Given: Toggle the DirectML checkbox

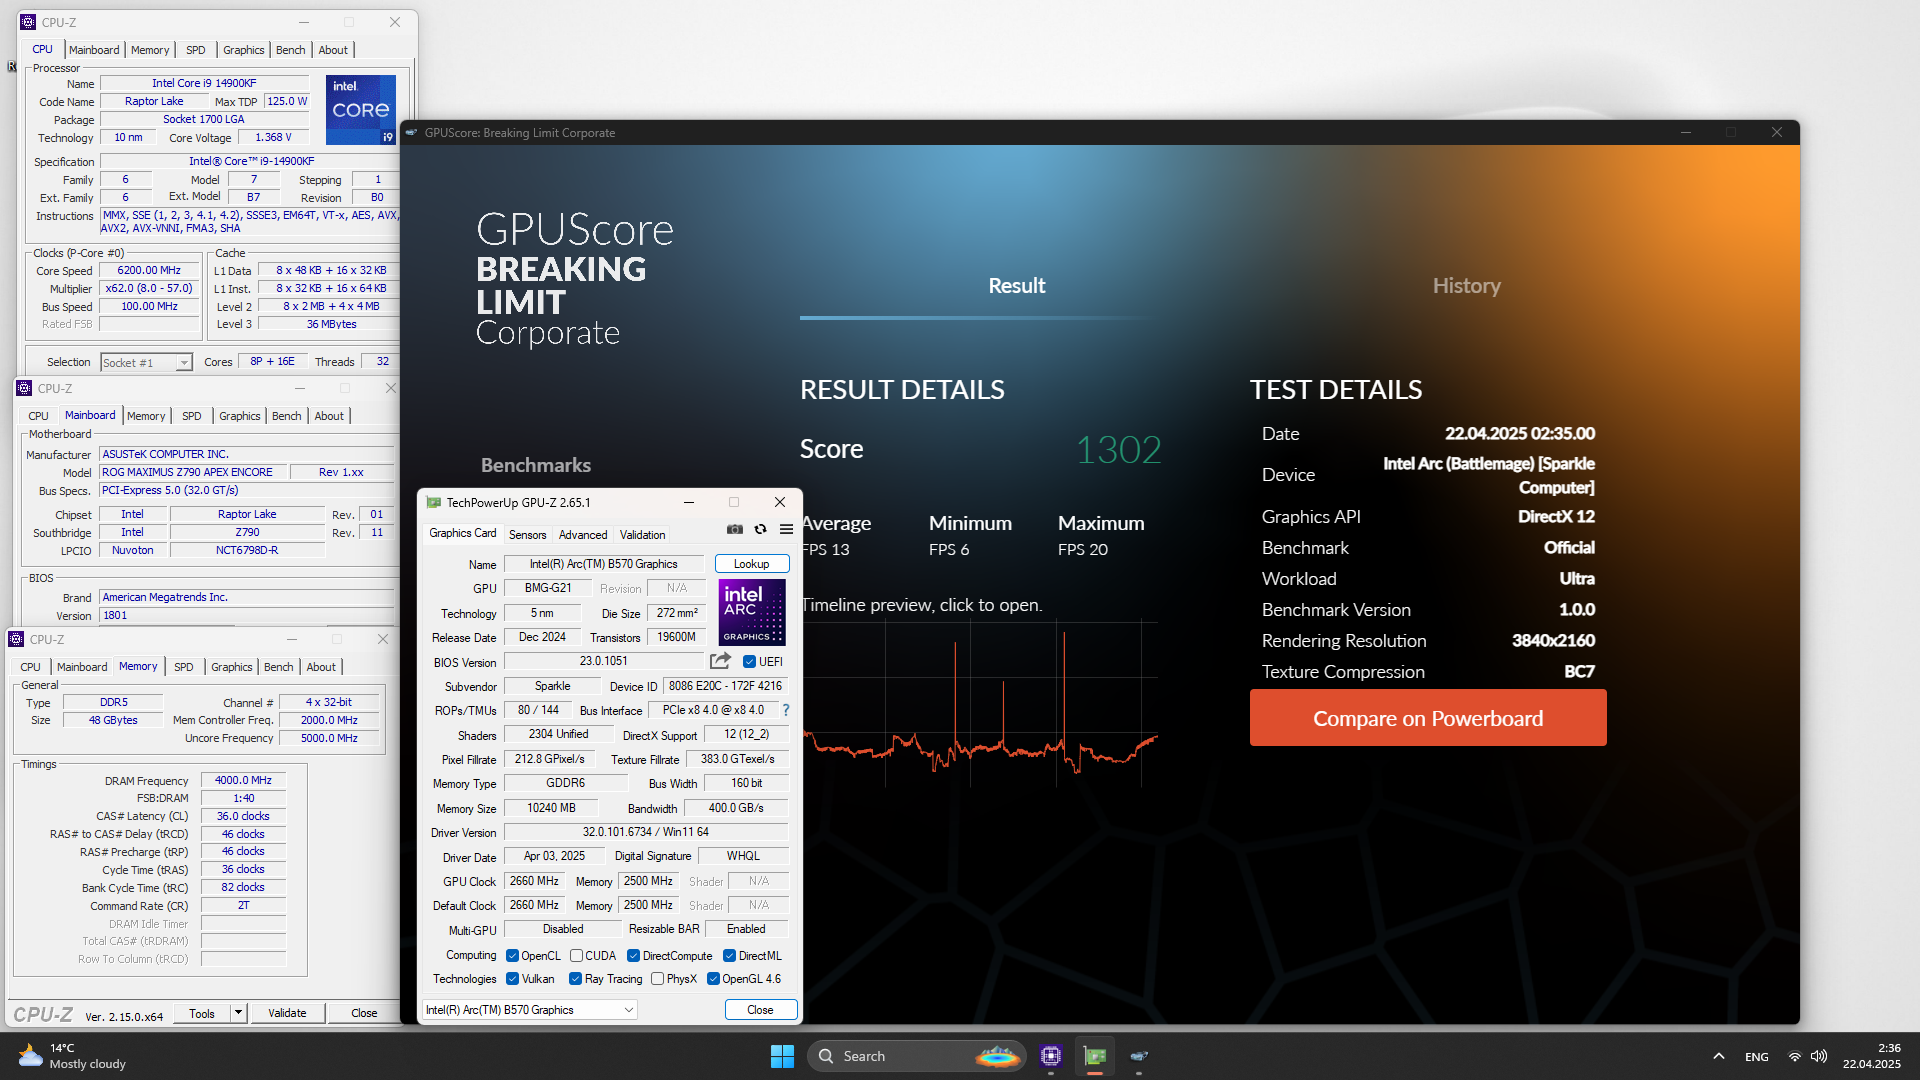Looking at the screenshot, I should tap(729, 956).
